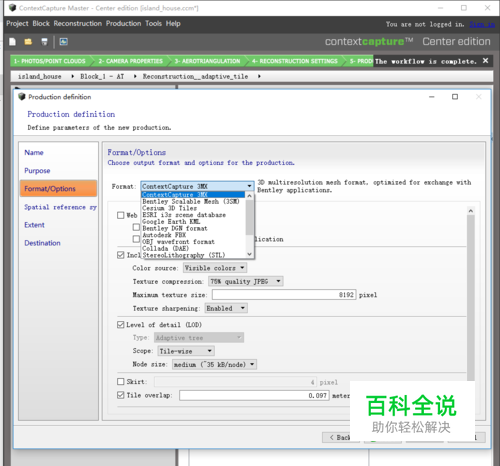Open the Block menu
Viewport: 500px width, 466px height.
(x=41, y=24)
